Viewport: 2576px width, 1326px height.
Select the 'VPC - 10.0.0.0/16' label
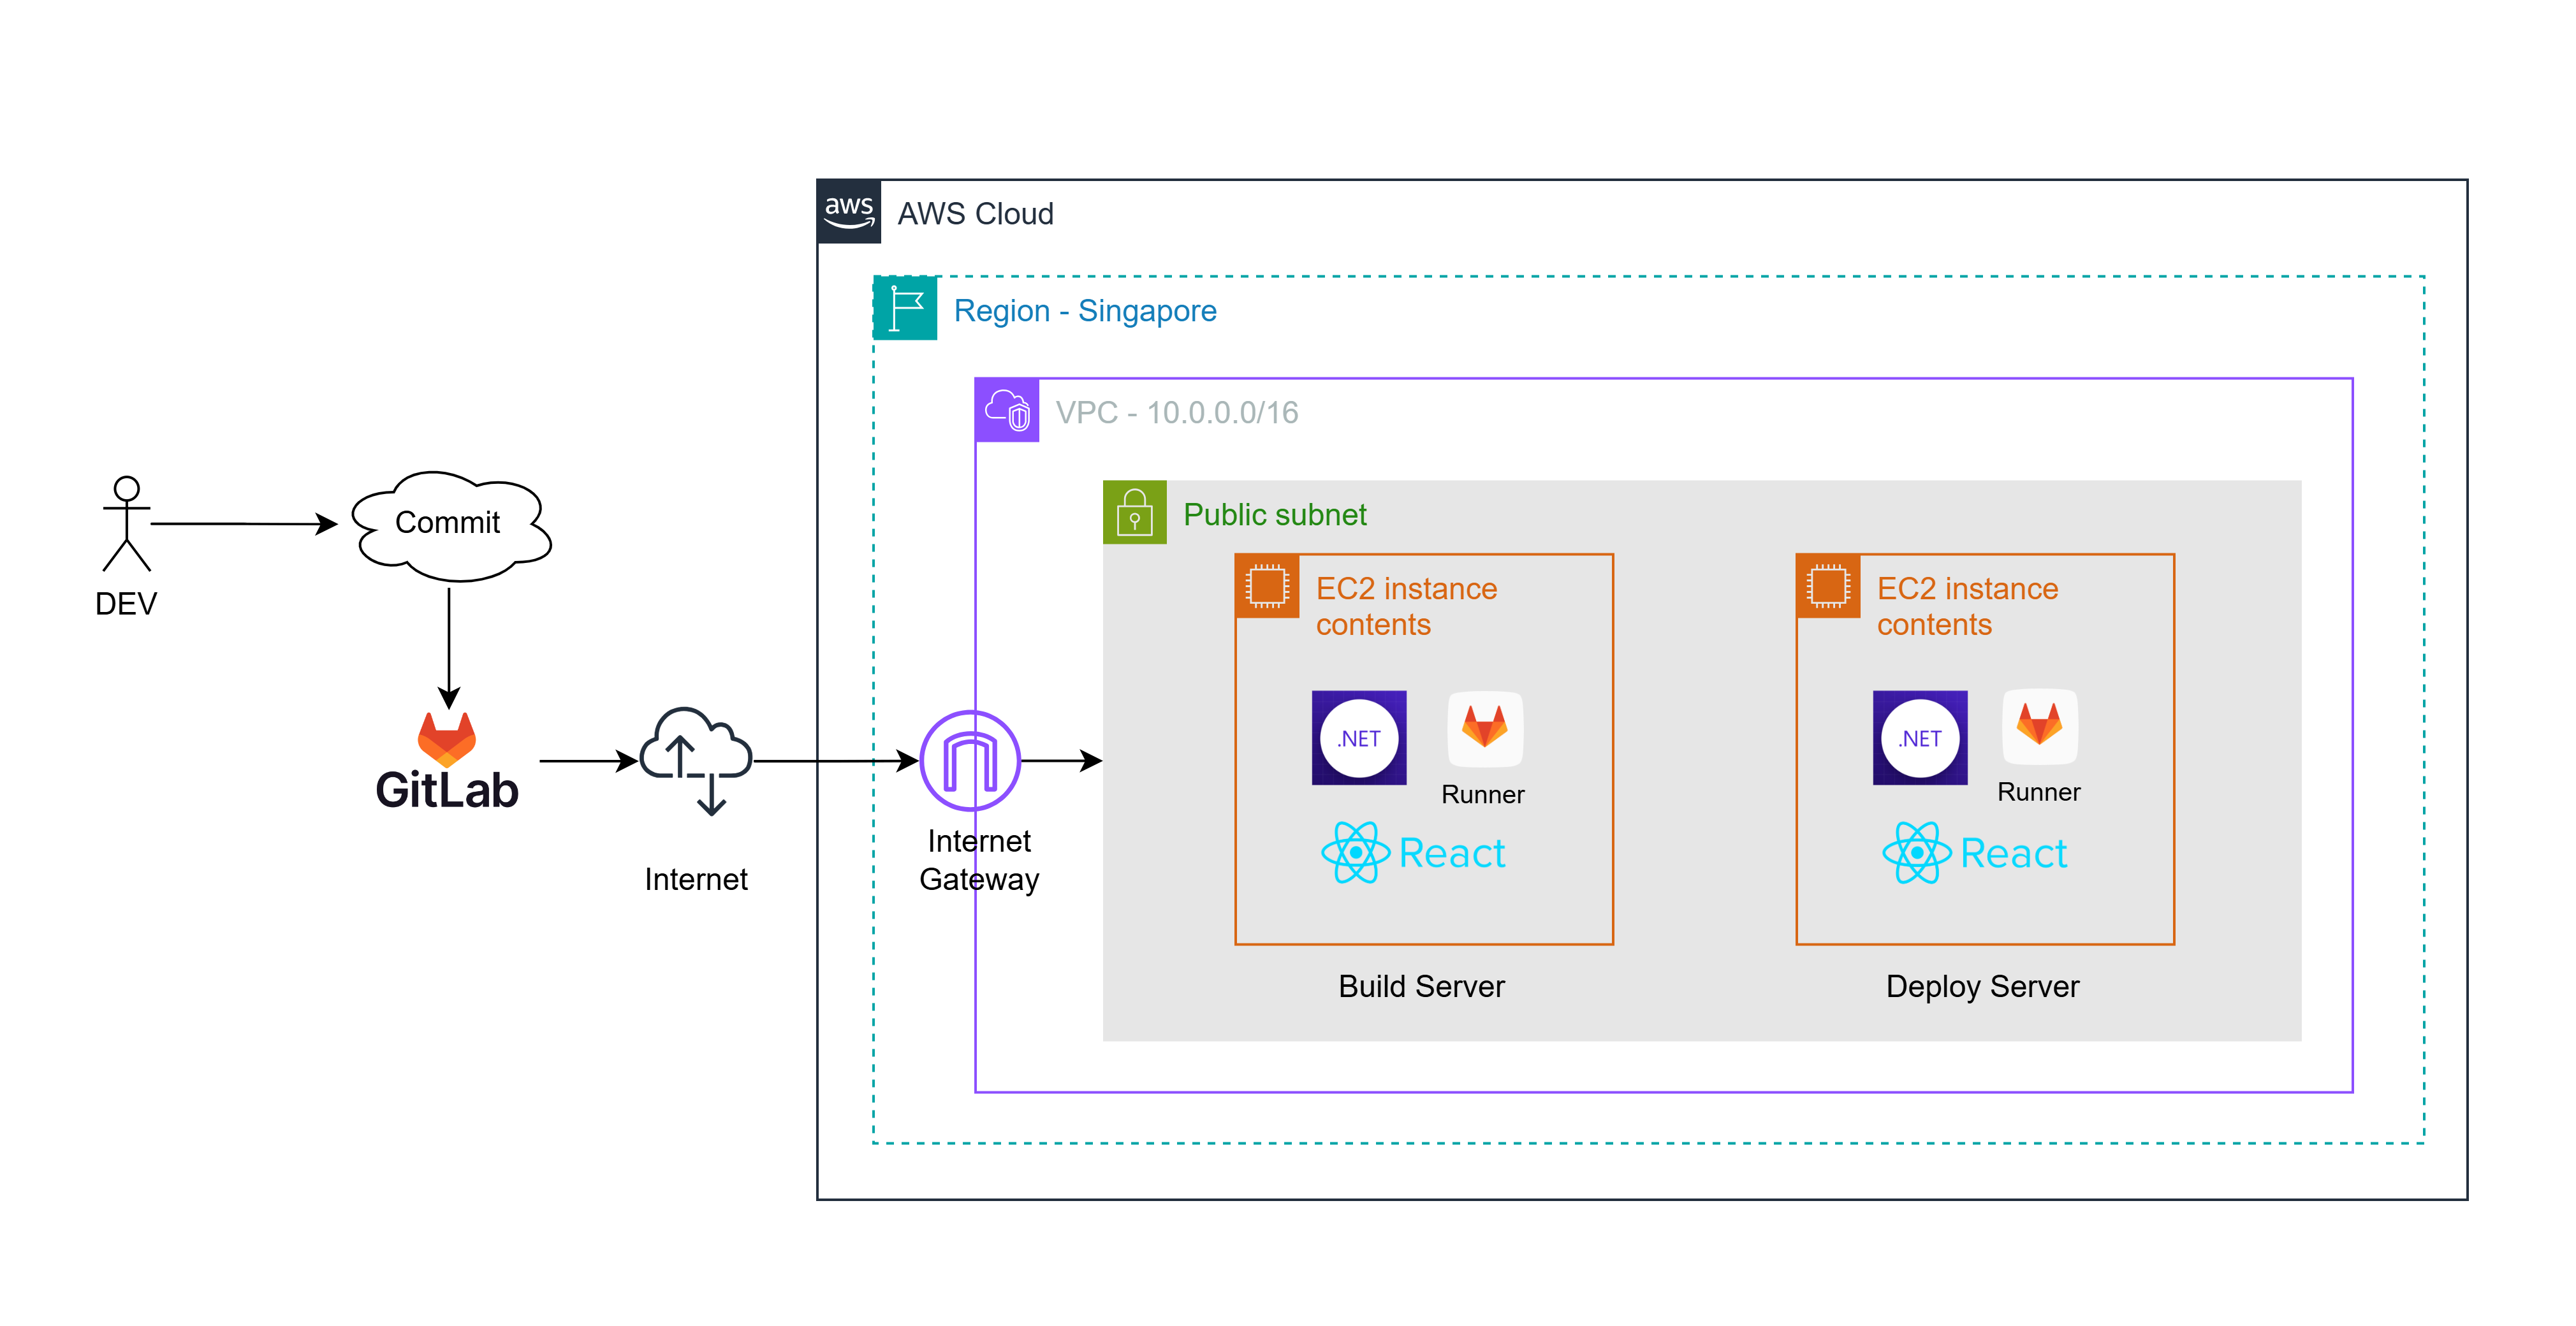point(1177,412)
